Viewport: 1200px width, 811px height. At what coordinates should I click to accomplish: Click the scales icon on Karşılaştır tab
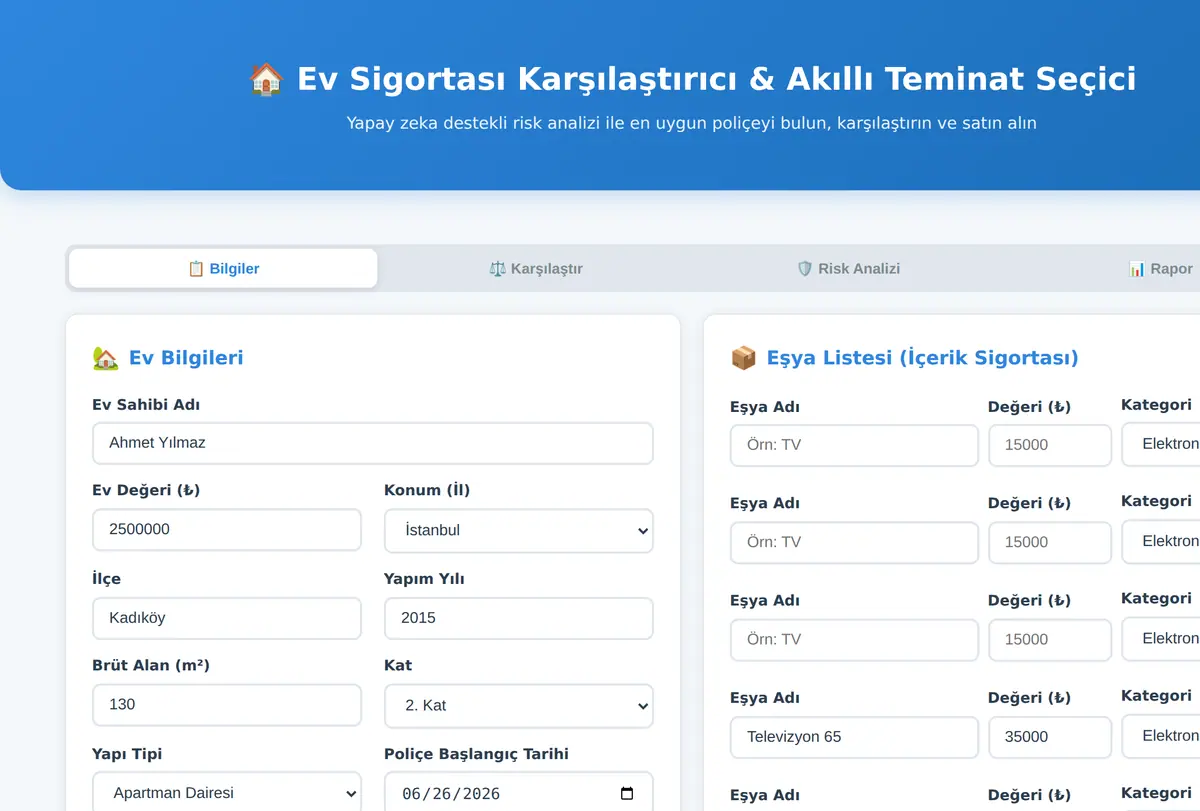497,268
